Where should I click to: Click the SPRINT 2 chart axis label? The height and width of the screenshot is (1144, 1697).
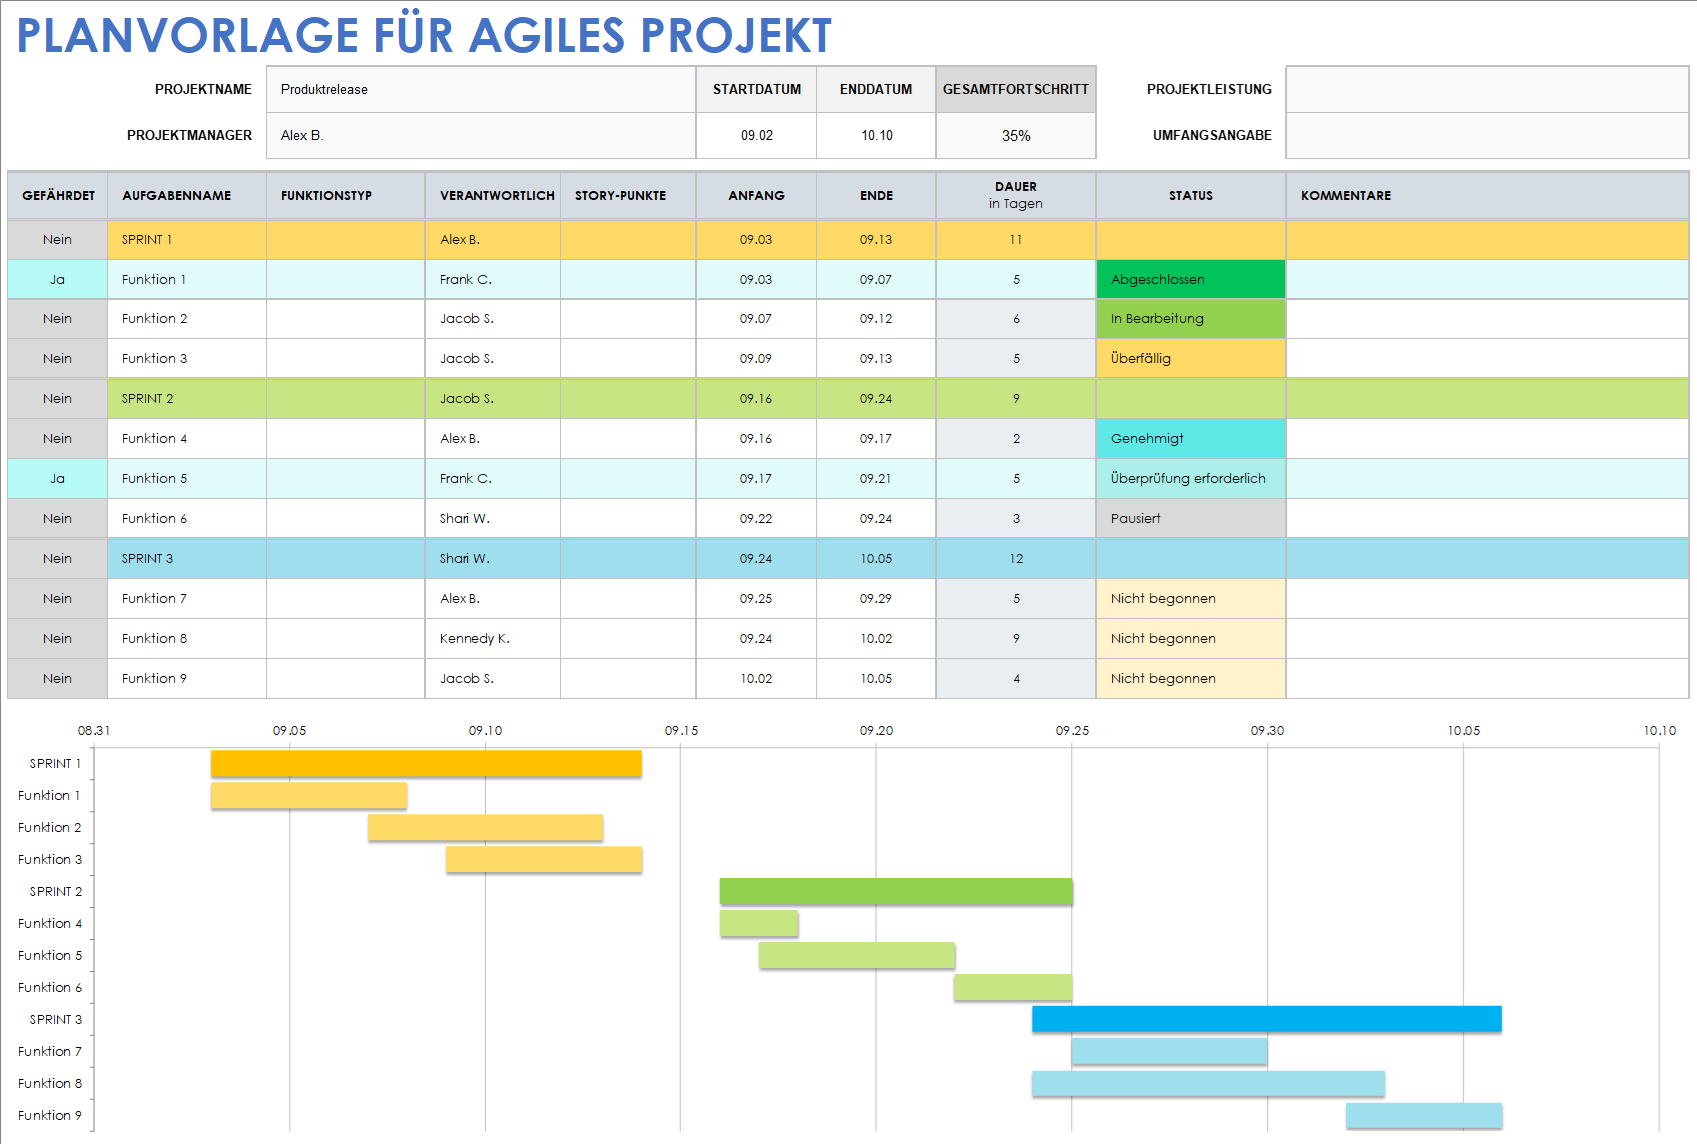tap(56, 891)
